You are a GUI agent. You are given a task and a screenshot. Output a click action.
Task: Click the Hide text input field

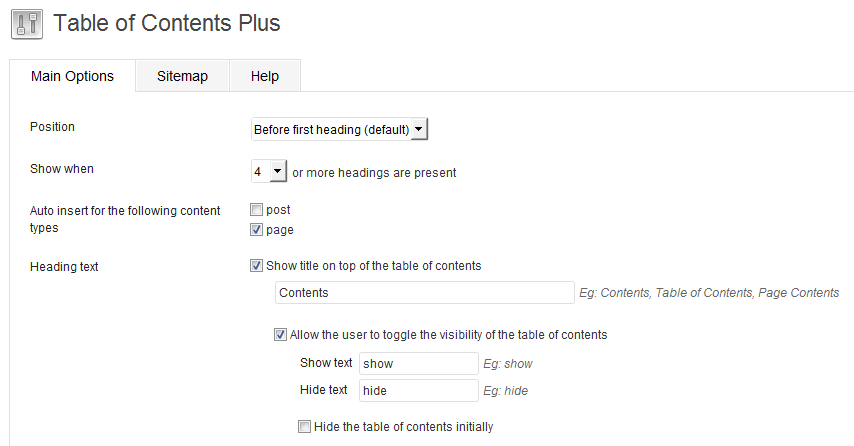[418, 391]
